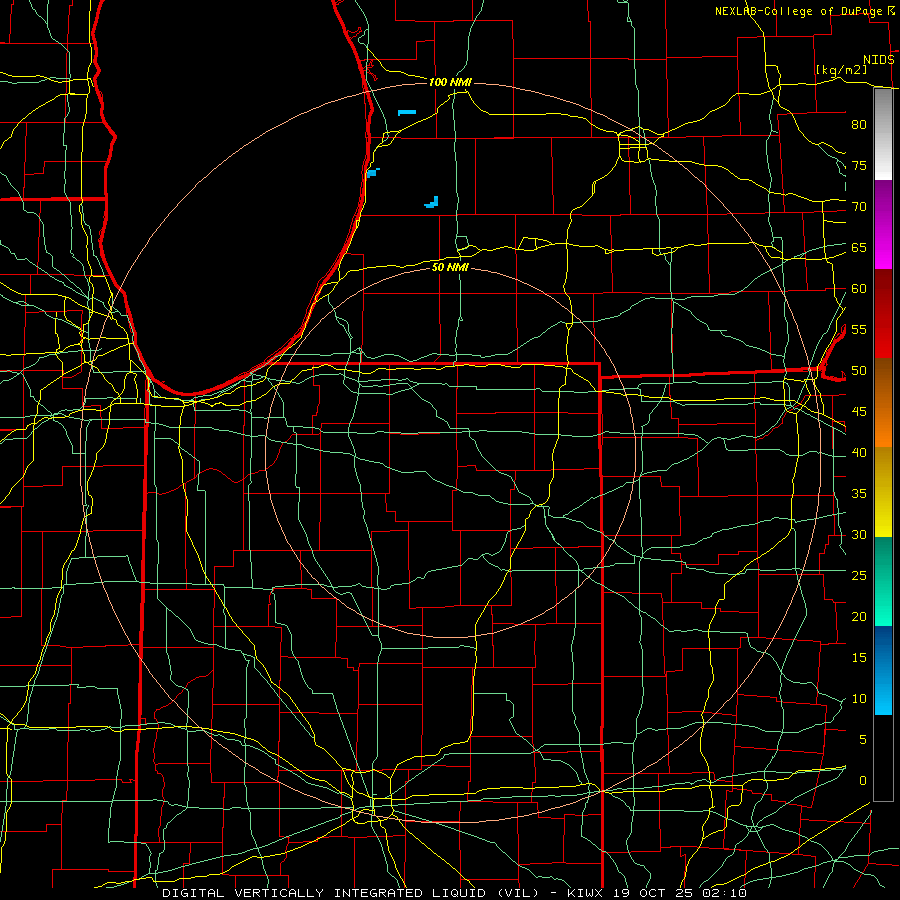
Task: Click the 35 value on color scale
Action: 859,494
